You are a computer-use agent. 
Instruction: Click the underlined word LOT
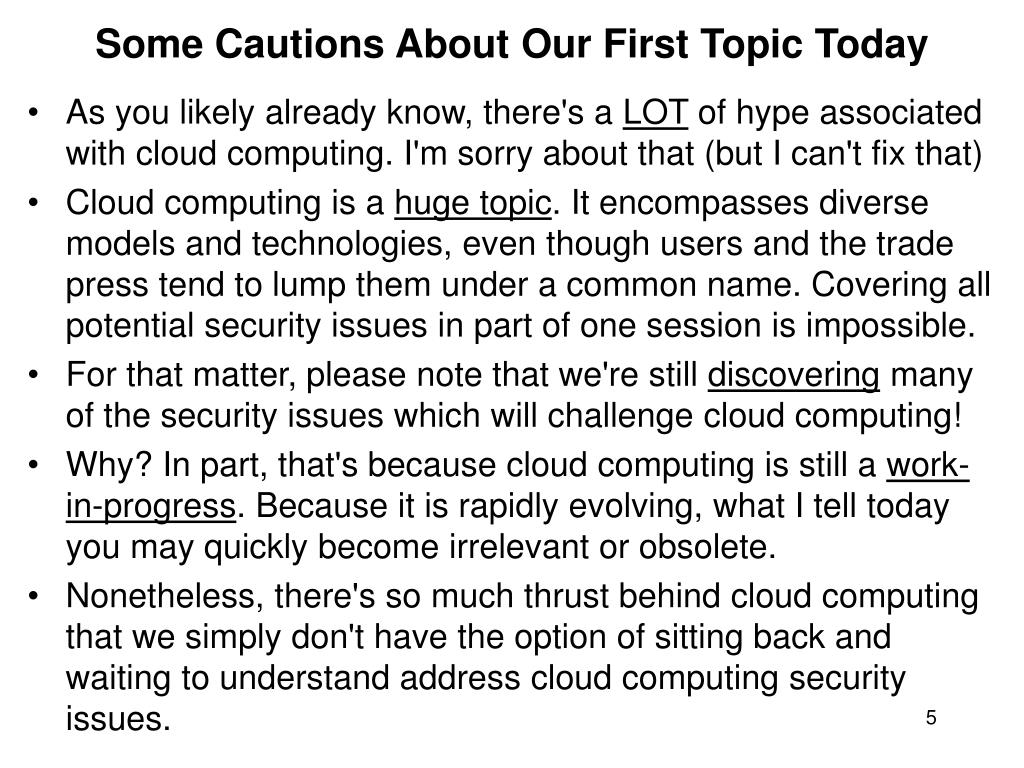pyautogui.click(x=655, y=112)
